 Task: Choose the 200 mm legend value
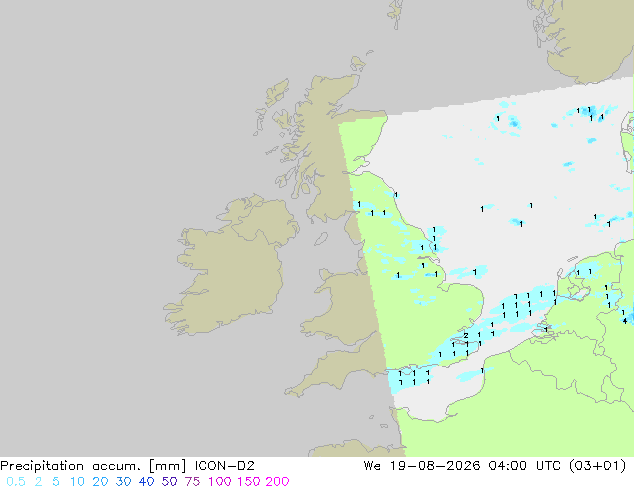click(x=277, y=482)
